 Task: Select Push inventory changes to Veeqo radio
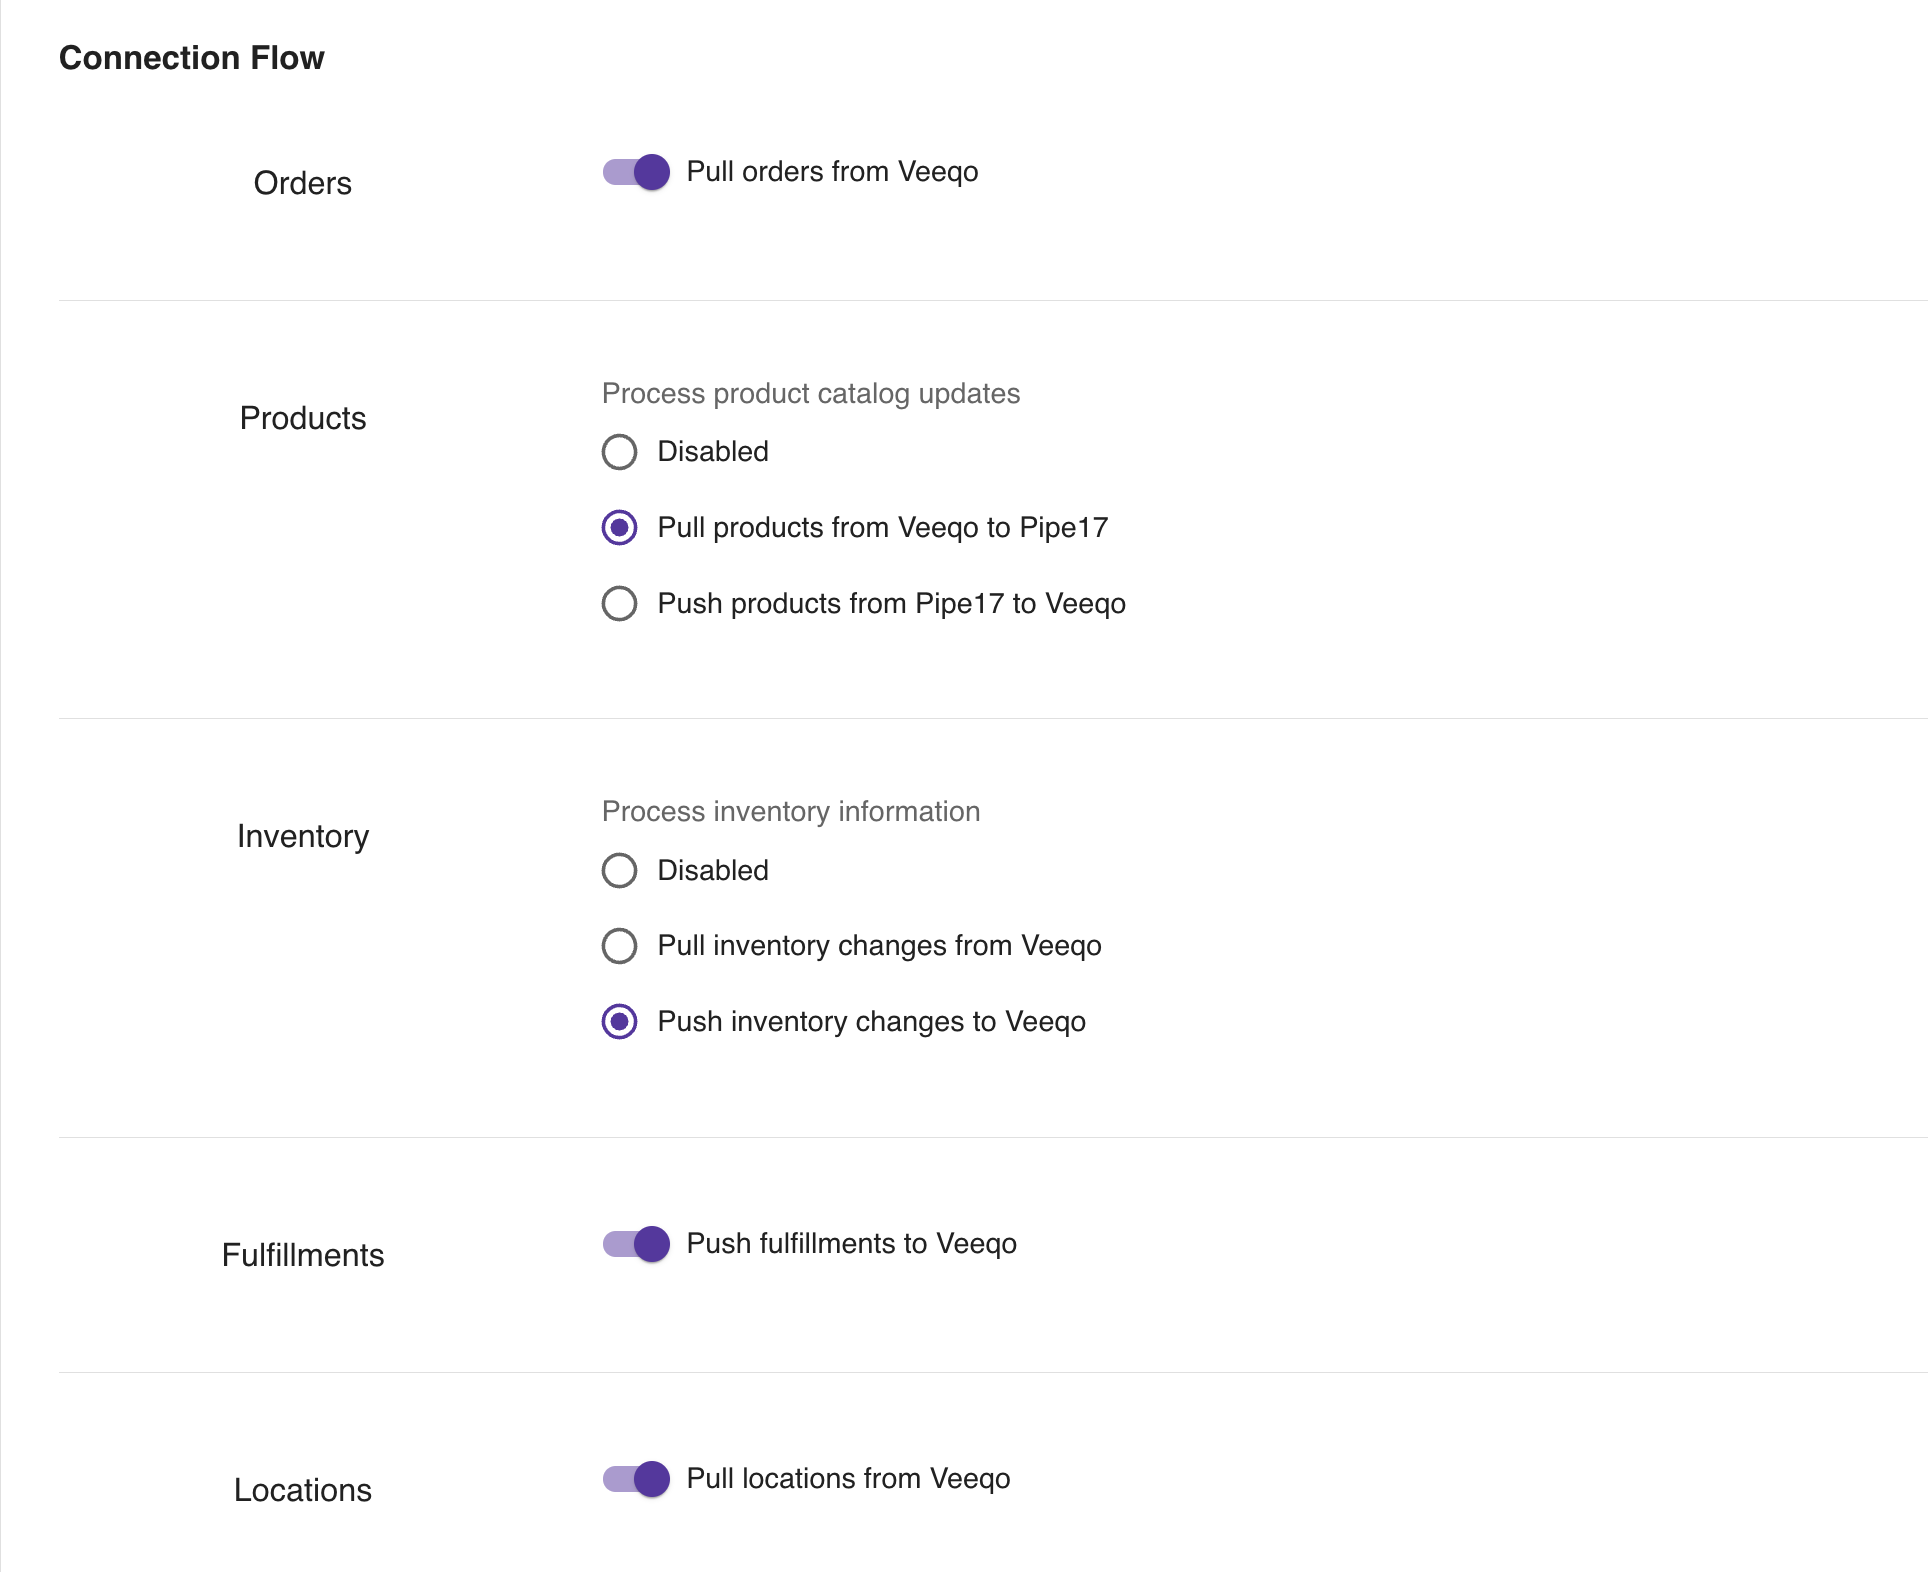tap(619, 1022)
